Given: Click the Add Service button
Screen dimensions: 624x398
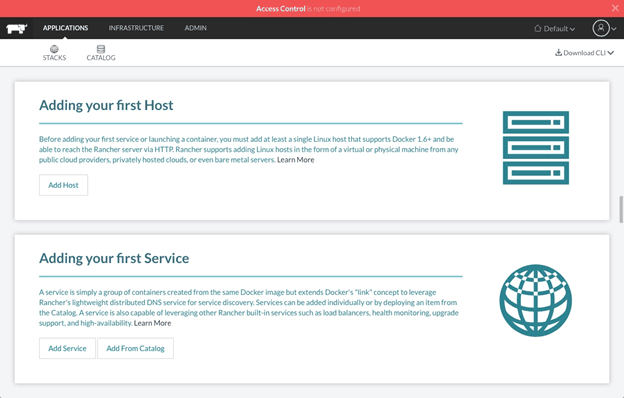Looking at the screenshot, I should coord(67,348).
